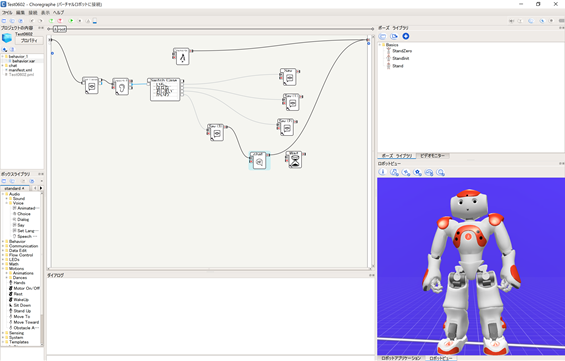
Task: Select the Switch Case box in diagram
Action: coord(165,90)
